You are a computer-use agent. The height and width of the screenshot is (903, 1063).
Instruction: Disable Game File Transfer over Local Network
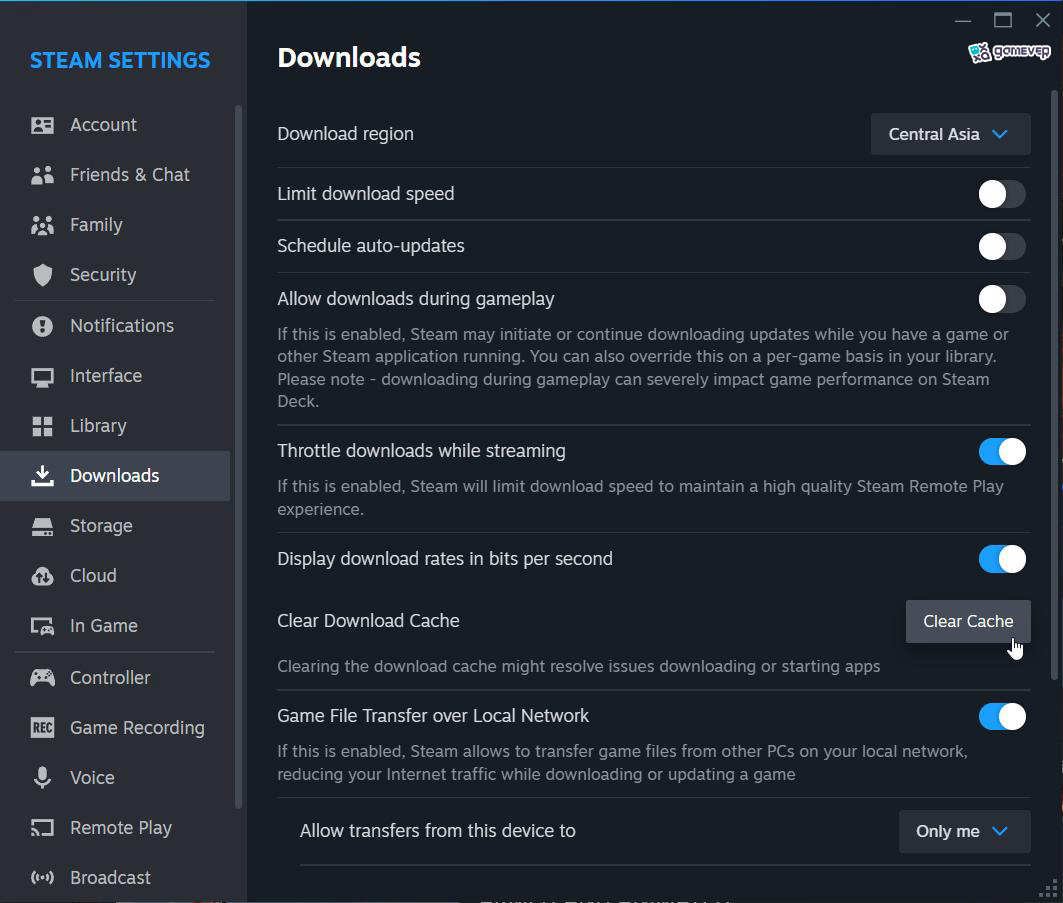click(x=1001, y=717)
